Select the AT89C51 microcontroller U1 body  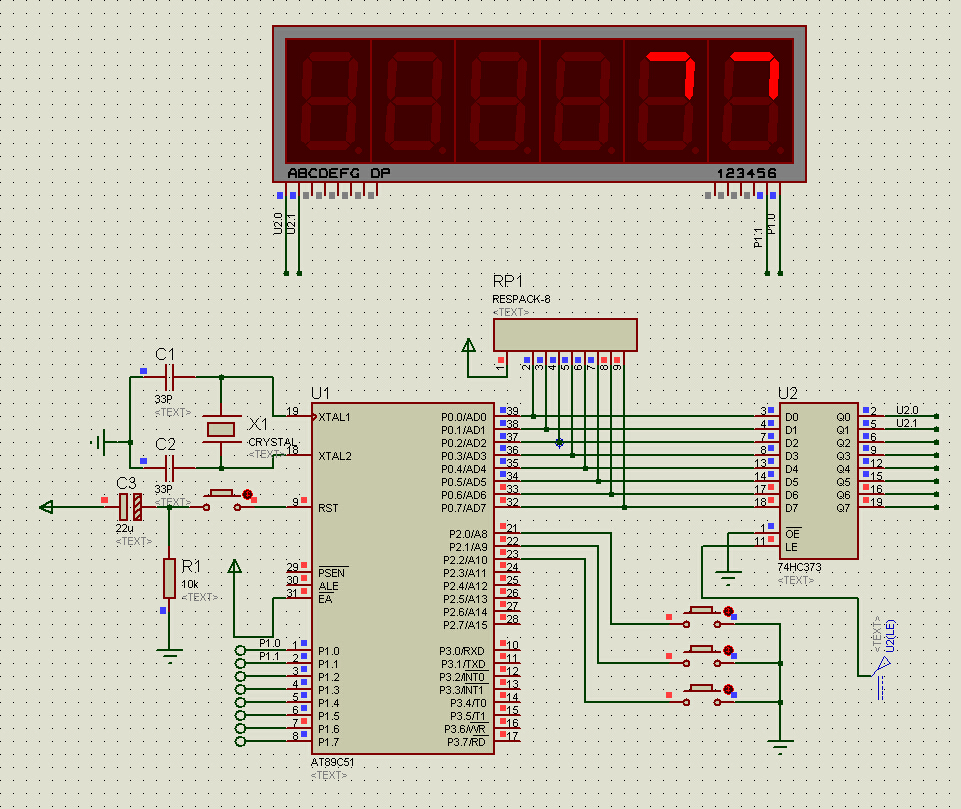pyautogui.click(x=403, y=578)
